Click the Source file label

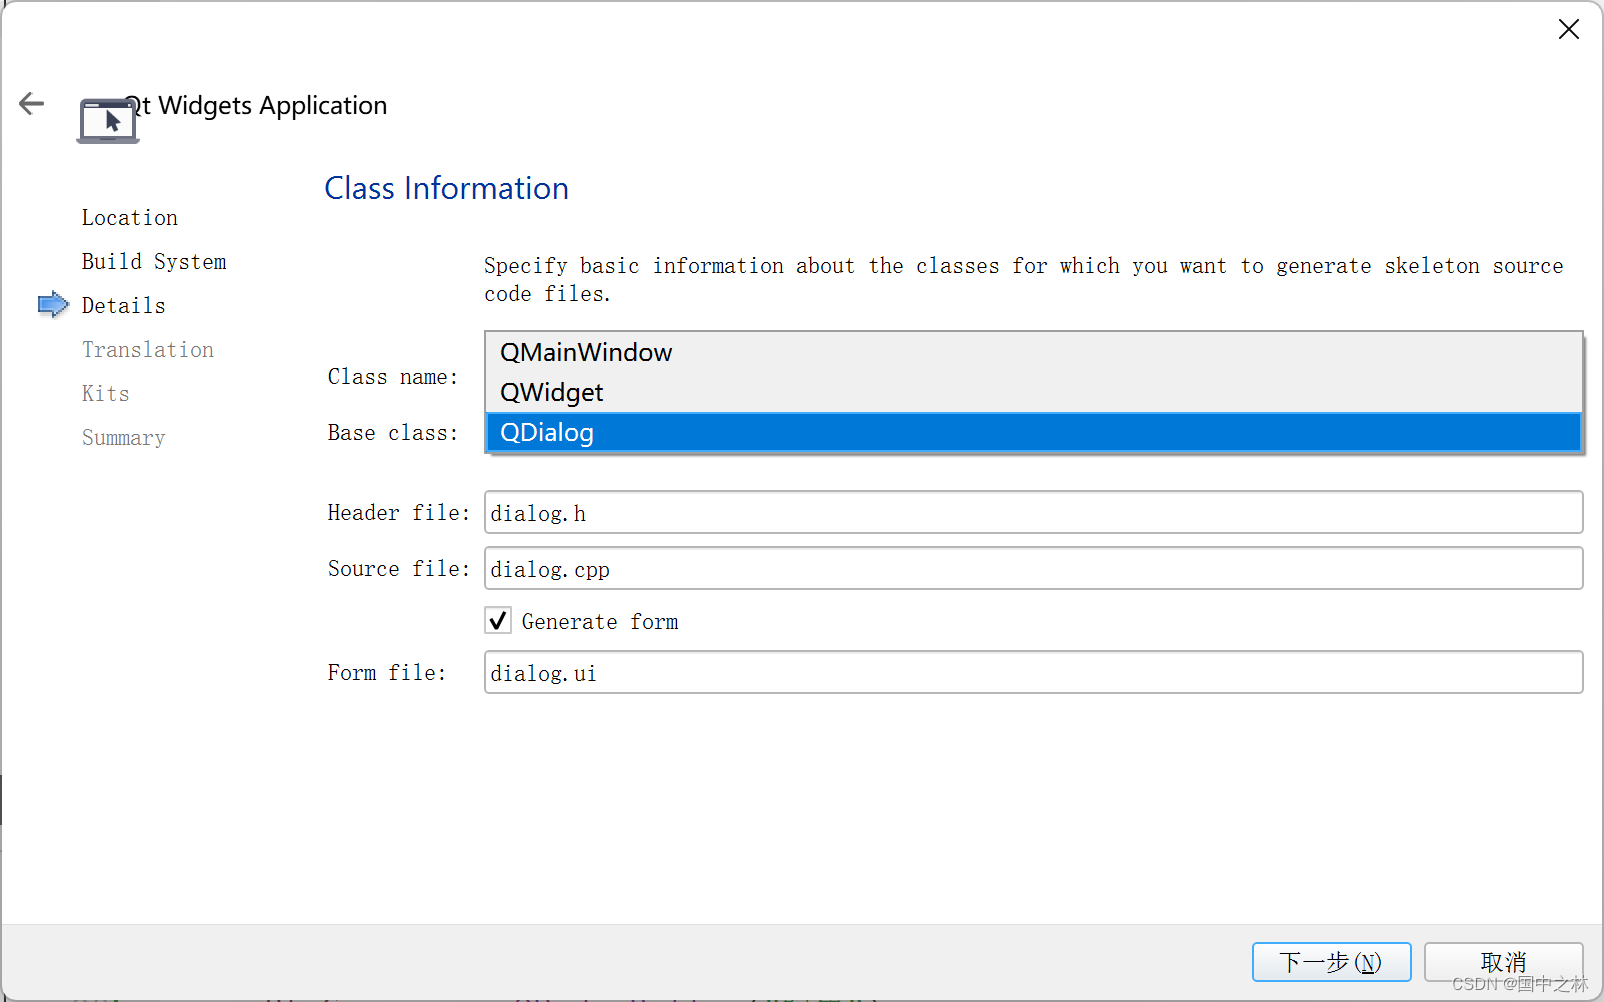point(399,568)
